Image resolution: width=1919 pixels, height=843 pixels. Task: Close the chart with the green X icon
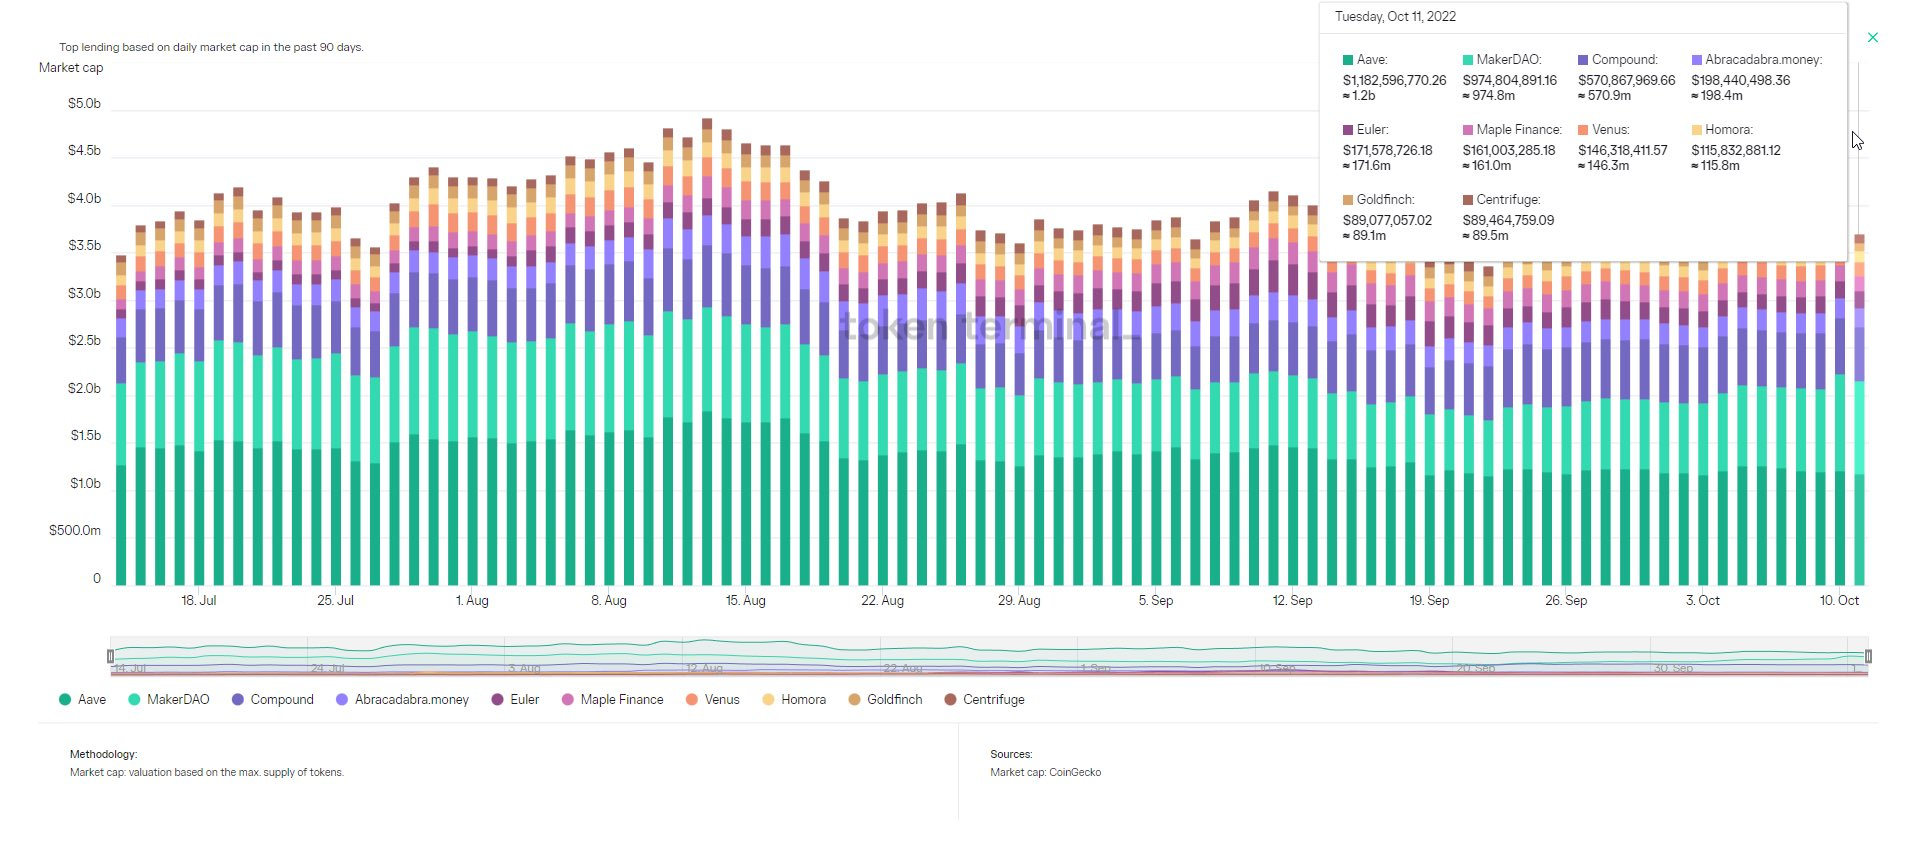tap(1872, 38)
